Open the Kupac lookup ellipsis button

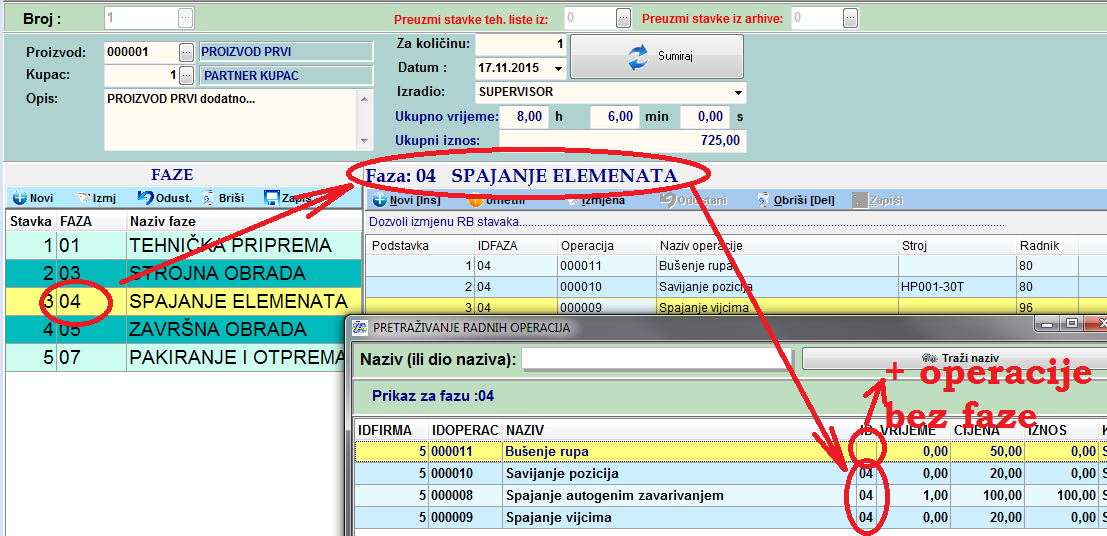coord(186,75)
